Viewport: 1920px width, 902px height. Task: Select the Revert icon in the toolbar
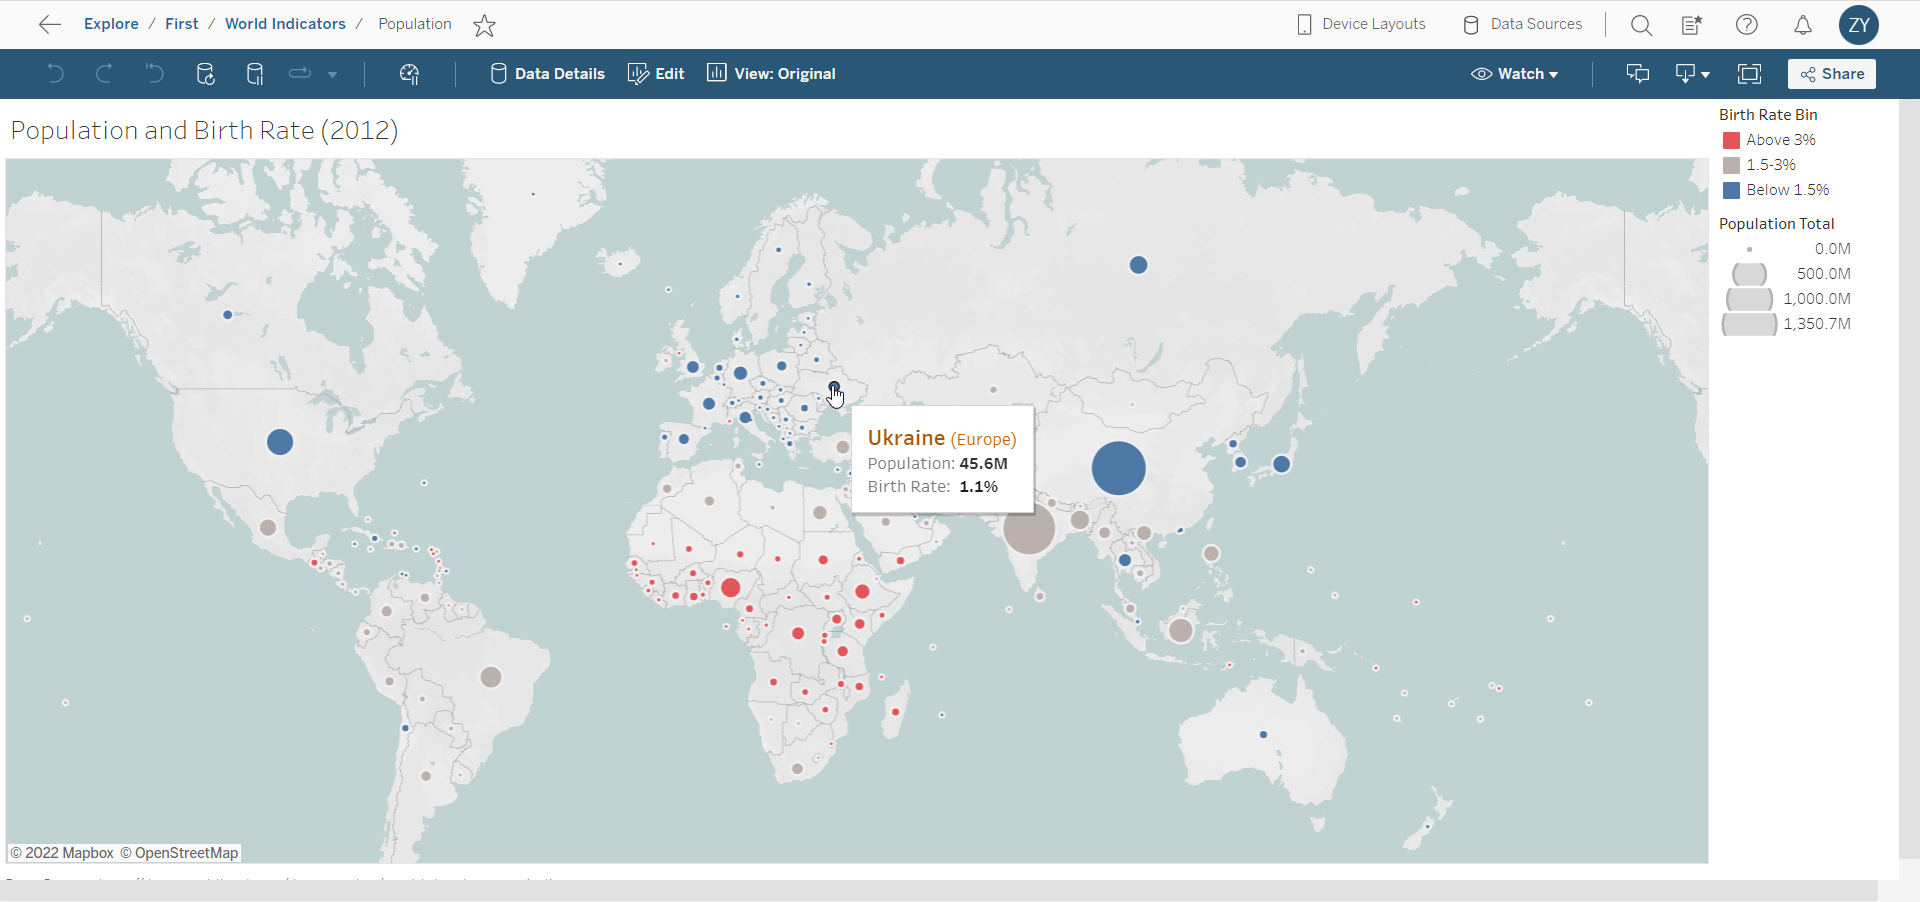(153, 73)
